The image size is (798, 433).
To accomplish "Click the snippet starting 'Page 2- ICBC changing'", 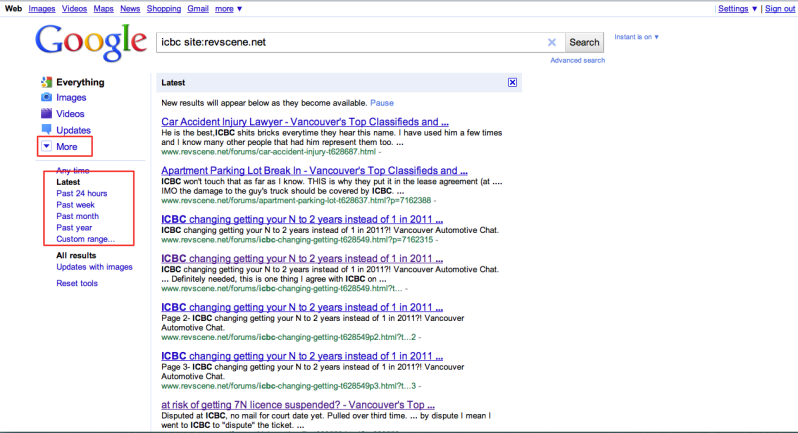I will (x=312, y=323).
